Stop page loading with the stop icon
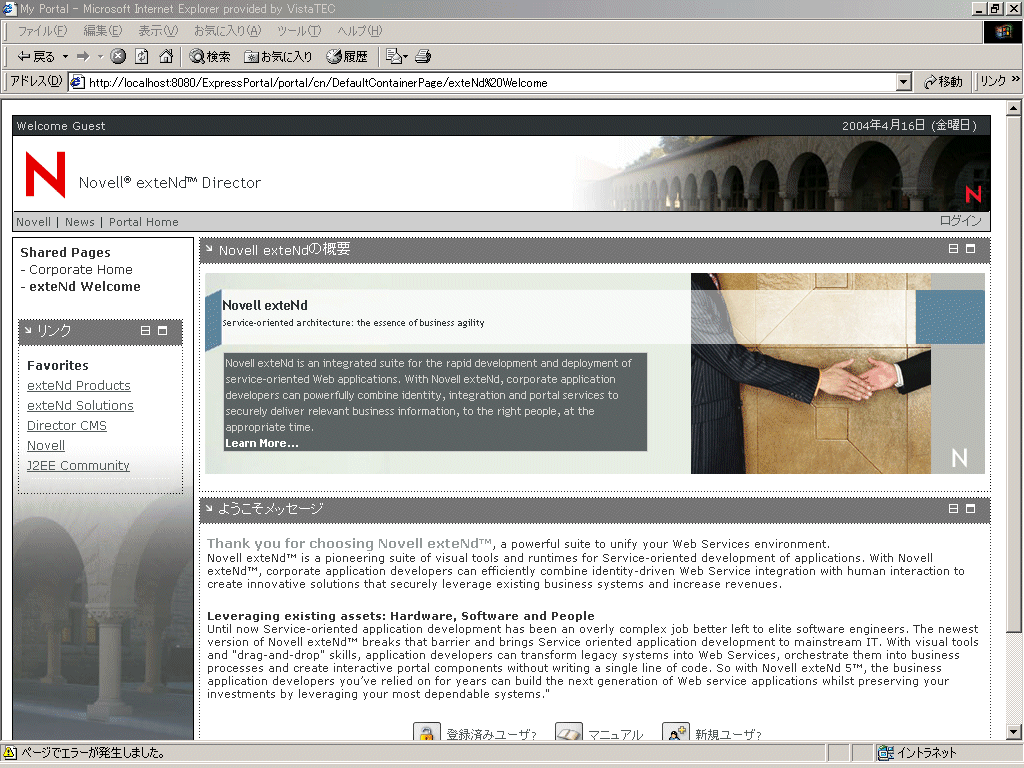1024x768 pixels. click(x=118, y=57)
